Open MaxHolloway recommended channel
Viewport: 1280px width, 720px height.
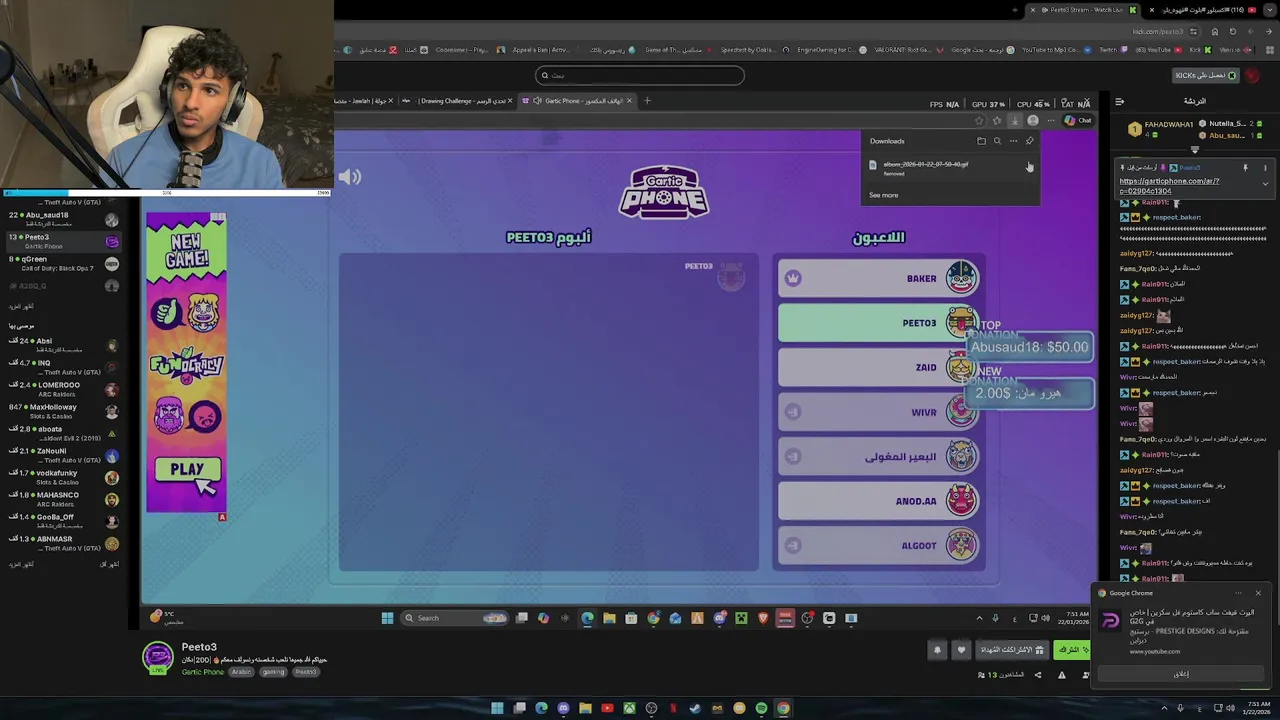tap(62, 411)
